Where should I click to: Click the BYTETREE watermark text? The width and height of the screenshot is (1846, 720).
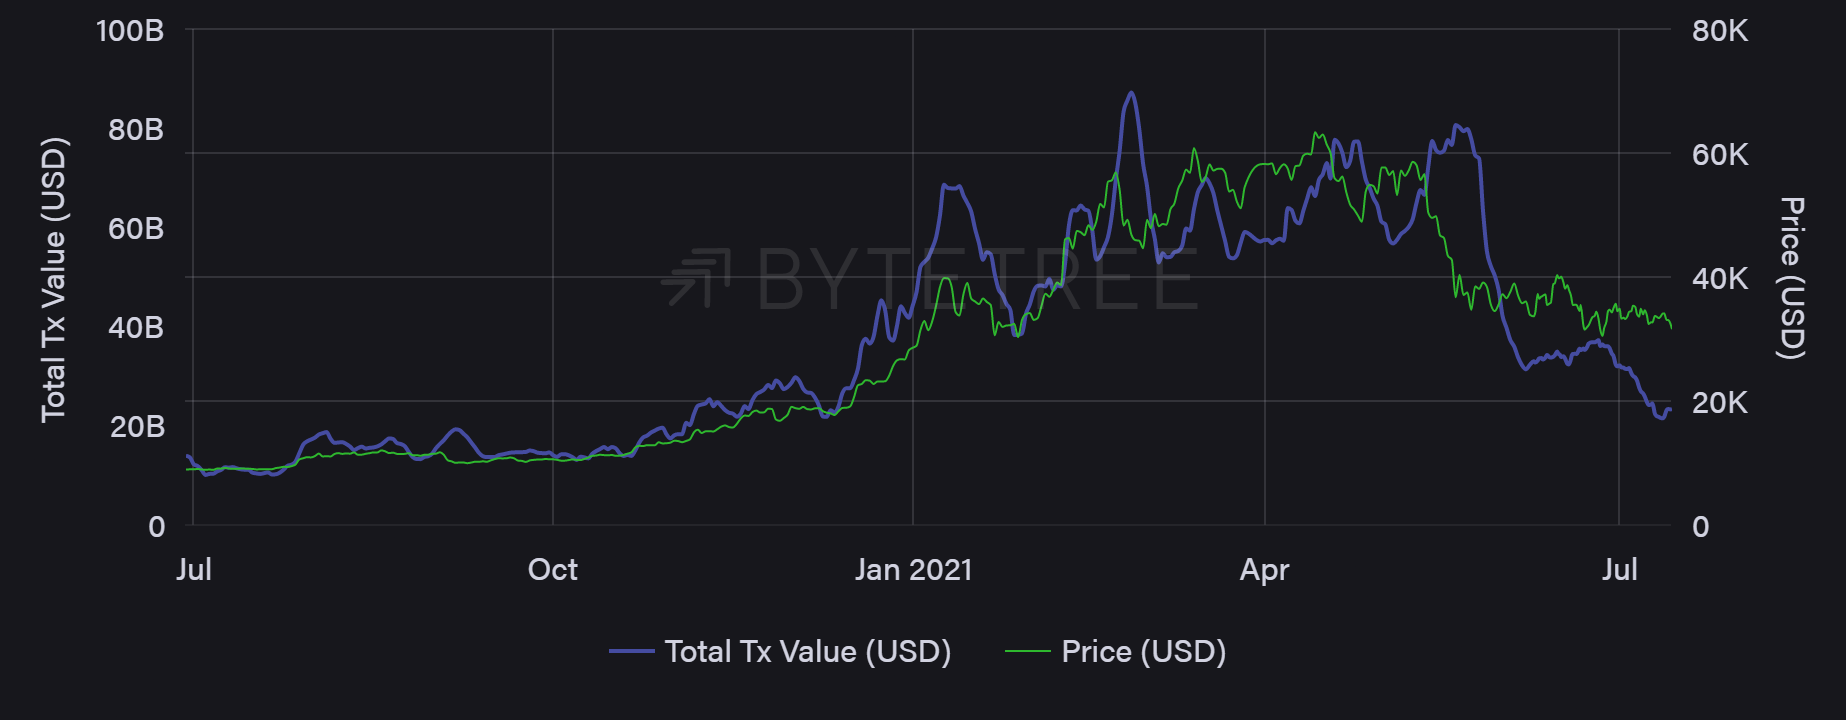pyautogui.click(x=977, y=279)
